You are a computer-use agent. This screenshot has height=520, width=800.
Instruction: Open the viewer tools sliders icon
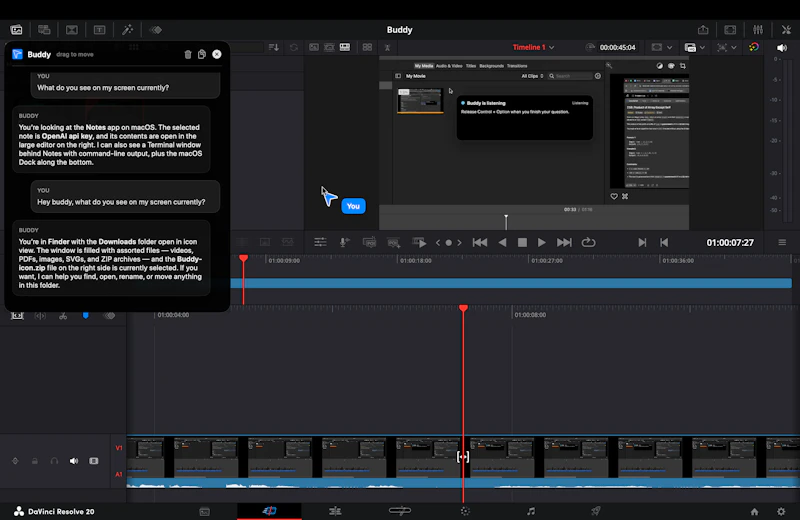point(320,242)
